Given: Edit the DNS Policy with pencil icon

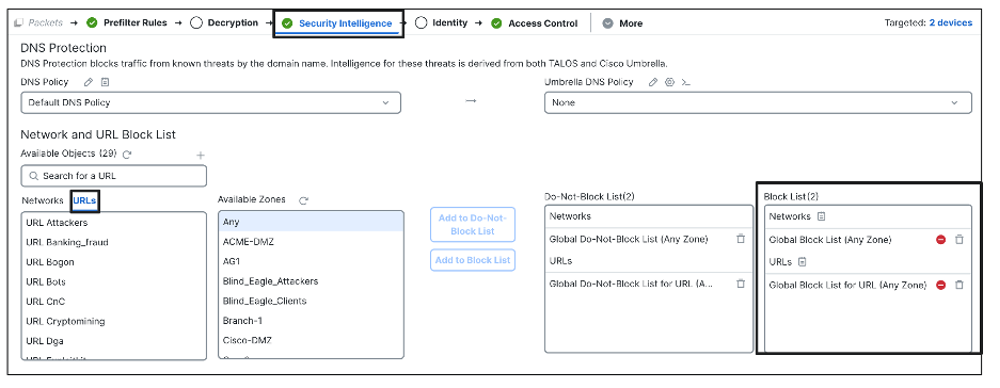Looking at the screenshot, I should click(89, 82).
